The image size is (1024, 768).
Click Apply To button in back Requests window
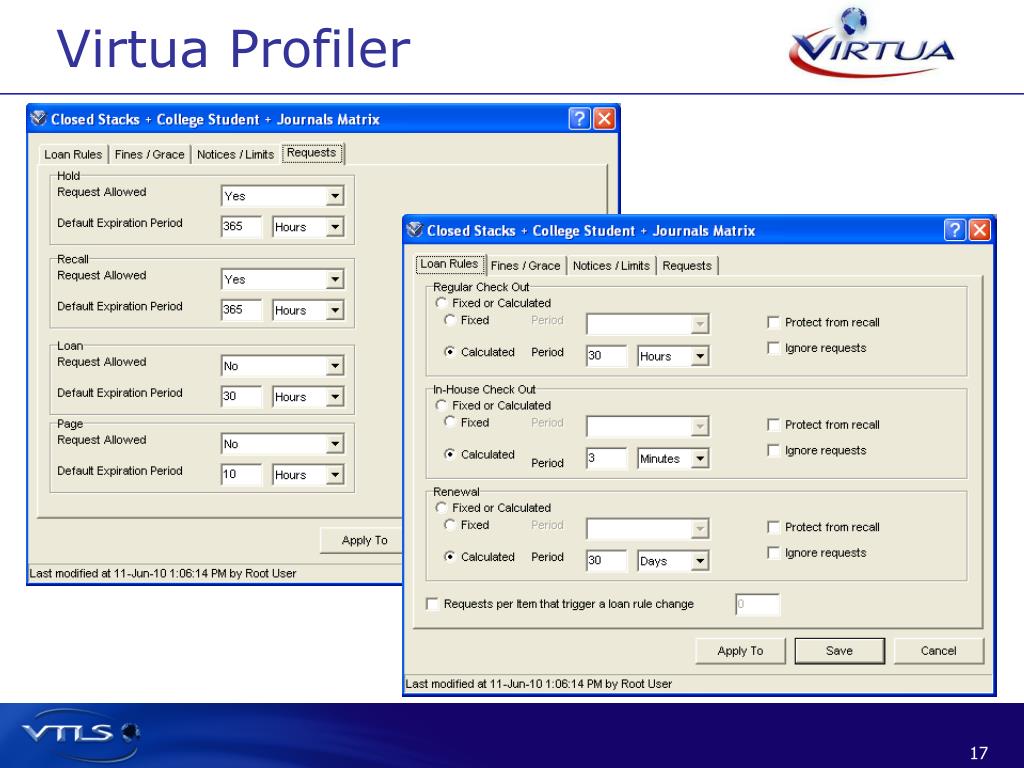click(x=362, y=540)
